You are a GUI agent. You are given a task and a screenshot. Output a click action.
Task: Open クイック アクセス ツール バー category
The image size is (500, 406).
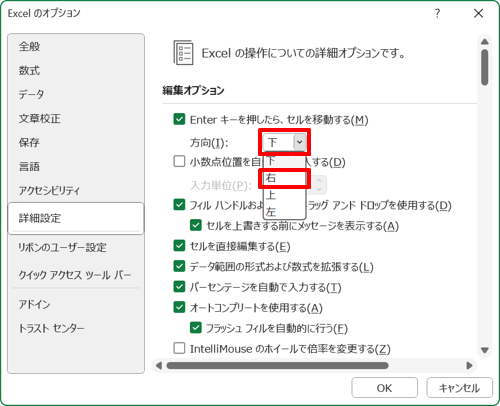coord(75,275)
